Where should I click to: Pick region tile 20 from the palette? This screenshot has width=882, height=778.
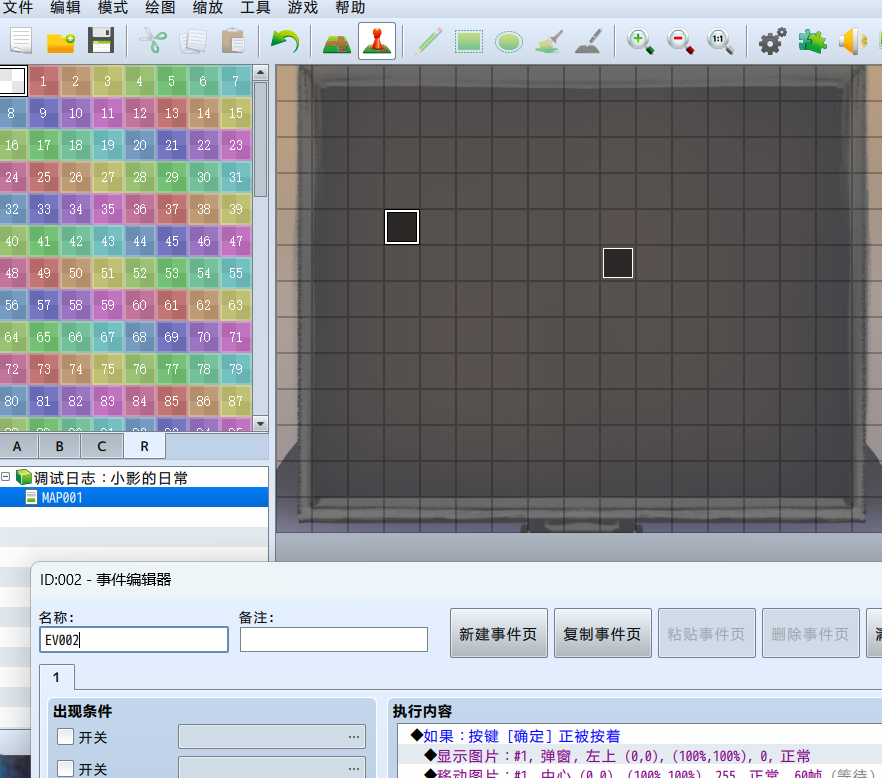click(140, 145)
